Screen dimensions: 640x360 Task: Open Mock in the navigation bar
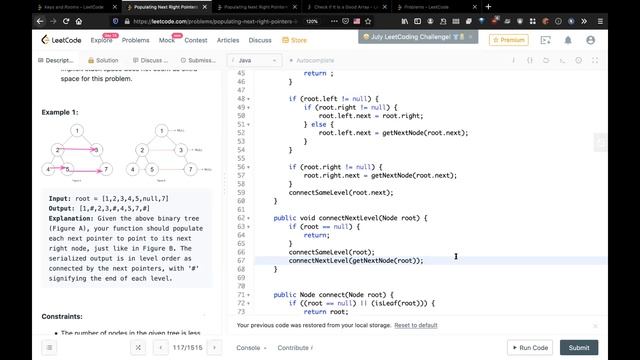pyautogui.click(x=167, y=40)
